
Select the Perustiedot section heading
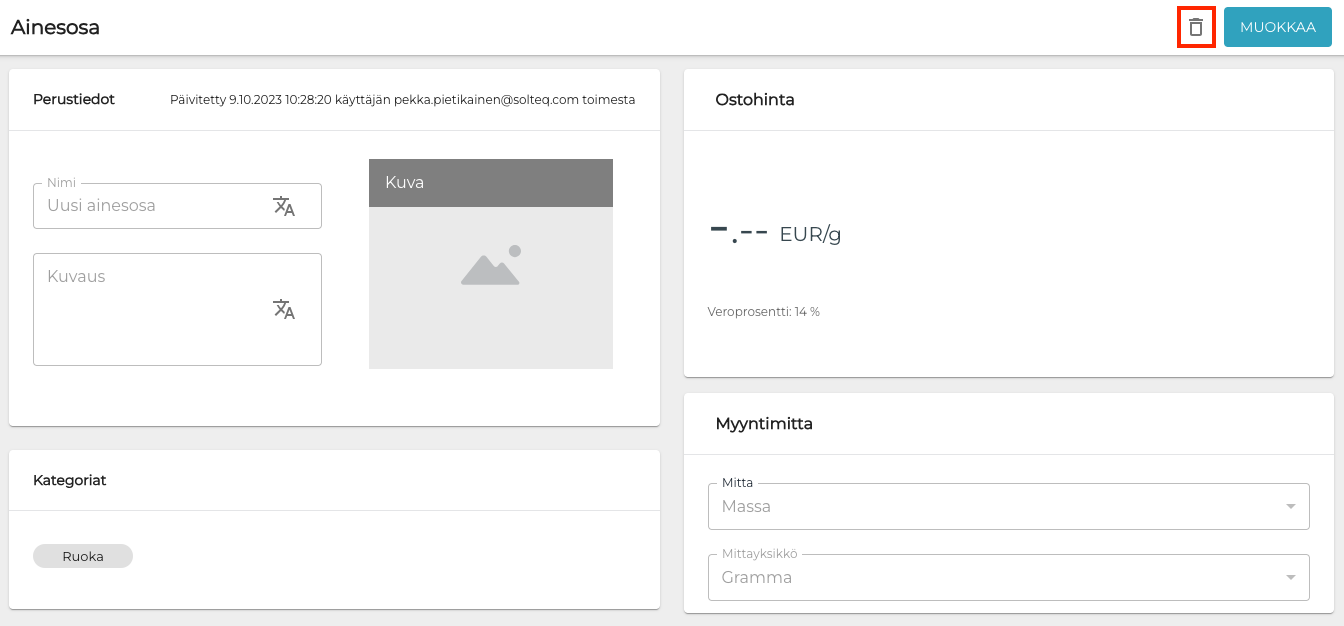point(74,100)
